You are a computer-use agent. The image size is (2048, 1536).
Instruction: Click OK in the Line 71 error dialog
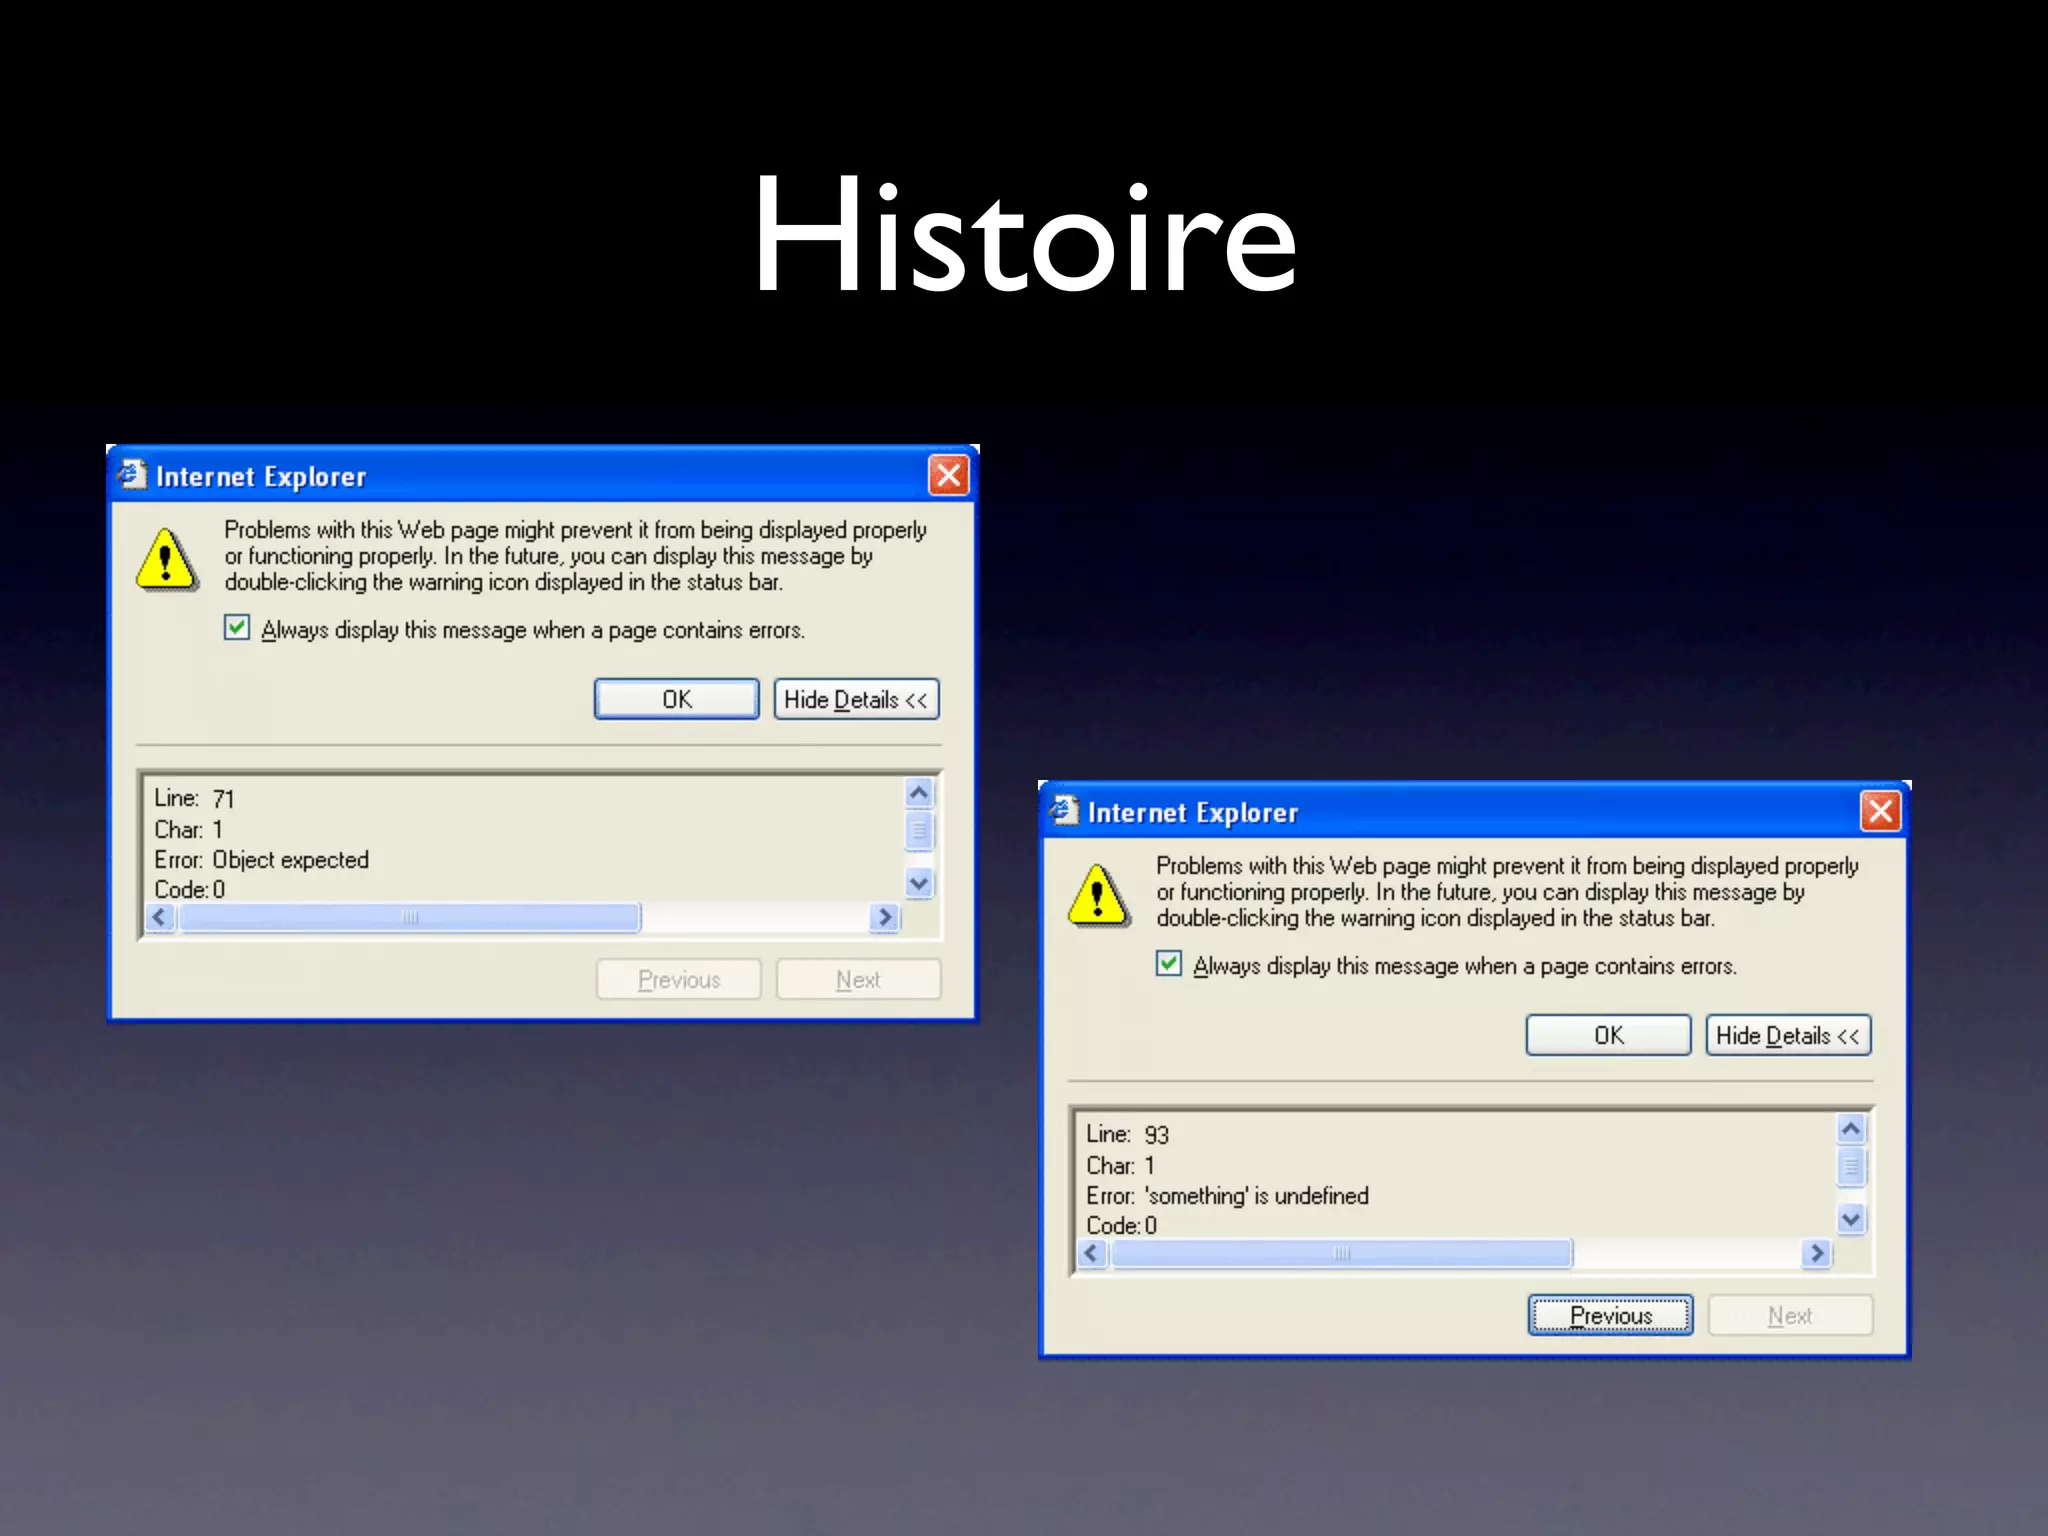[x=677, y=699]
